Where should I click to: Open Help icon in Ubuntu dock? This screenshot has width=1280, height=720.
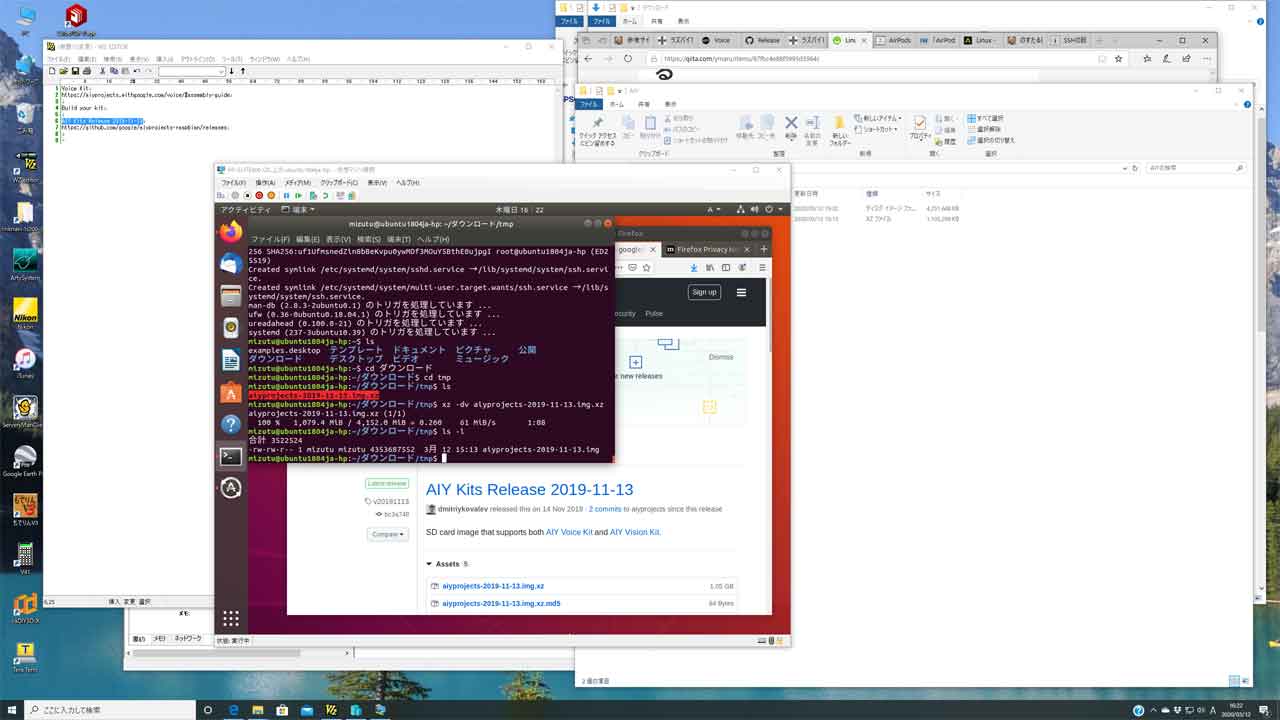pos(231,424)
